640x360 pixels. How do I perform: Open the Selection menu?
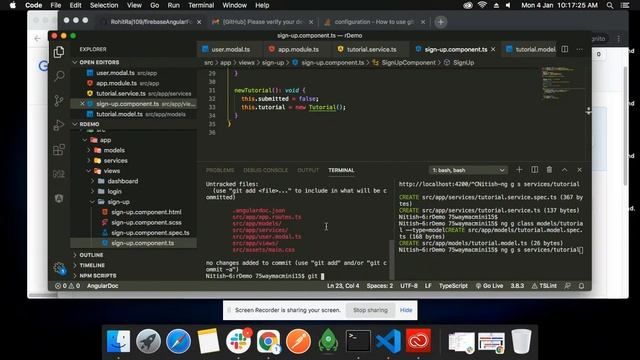(104, 5)
